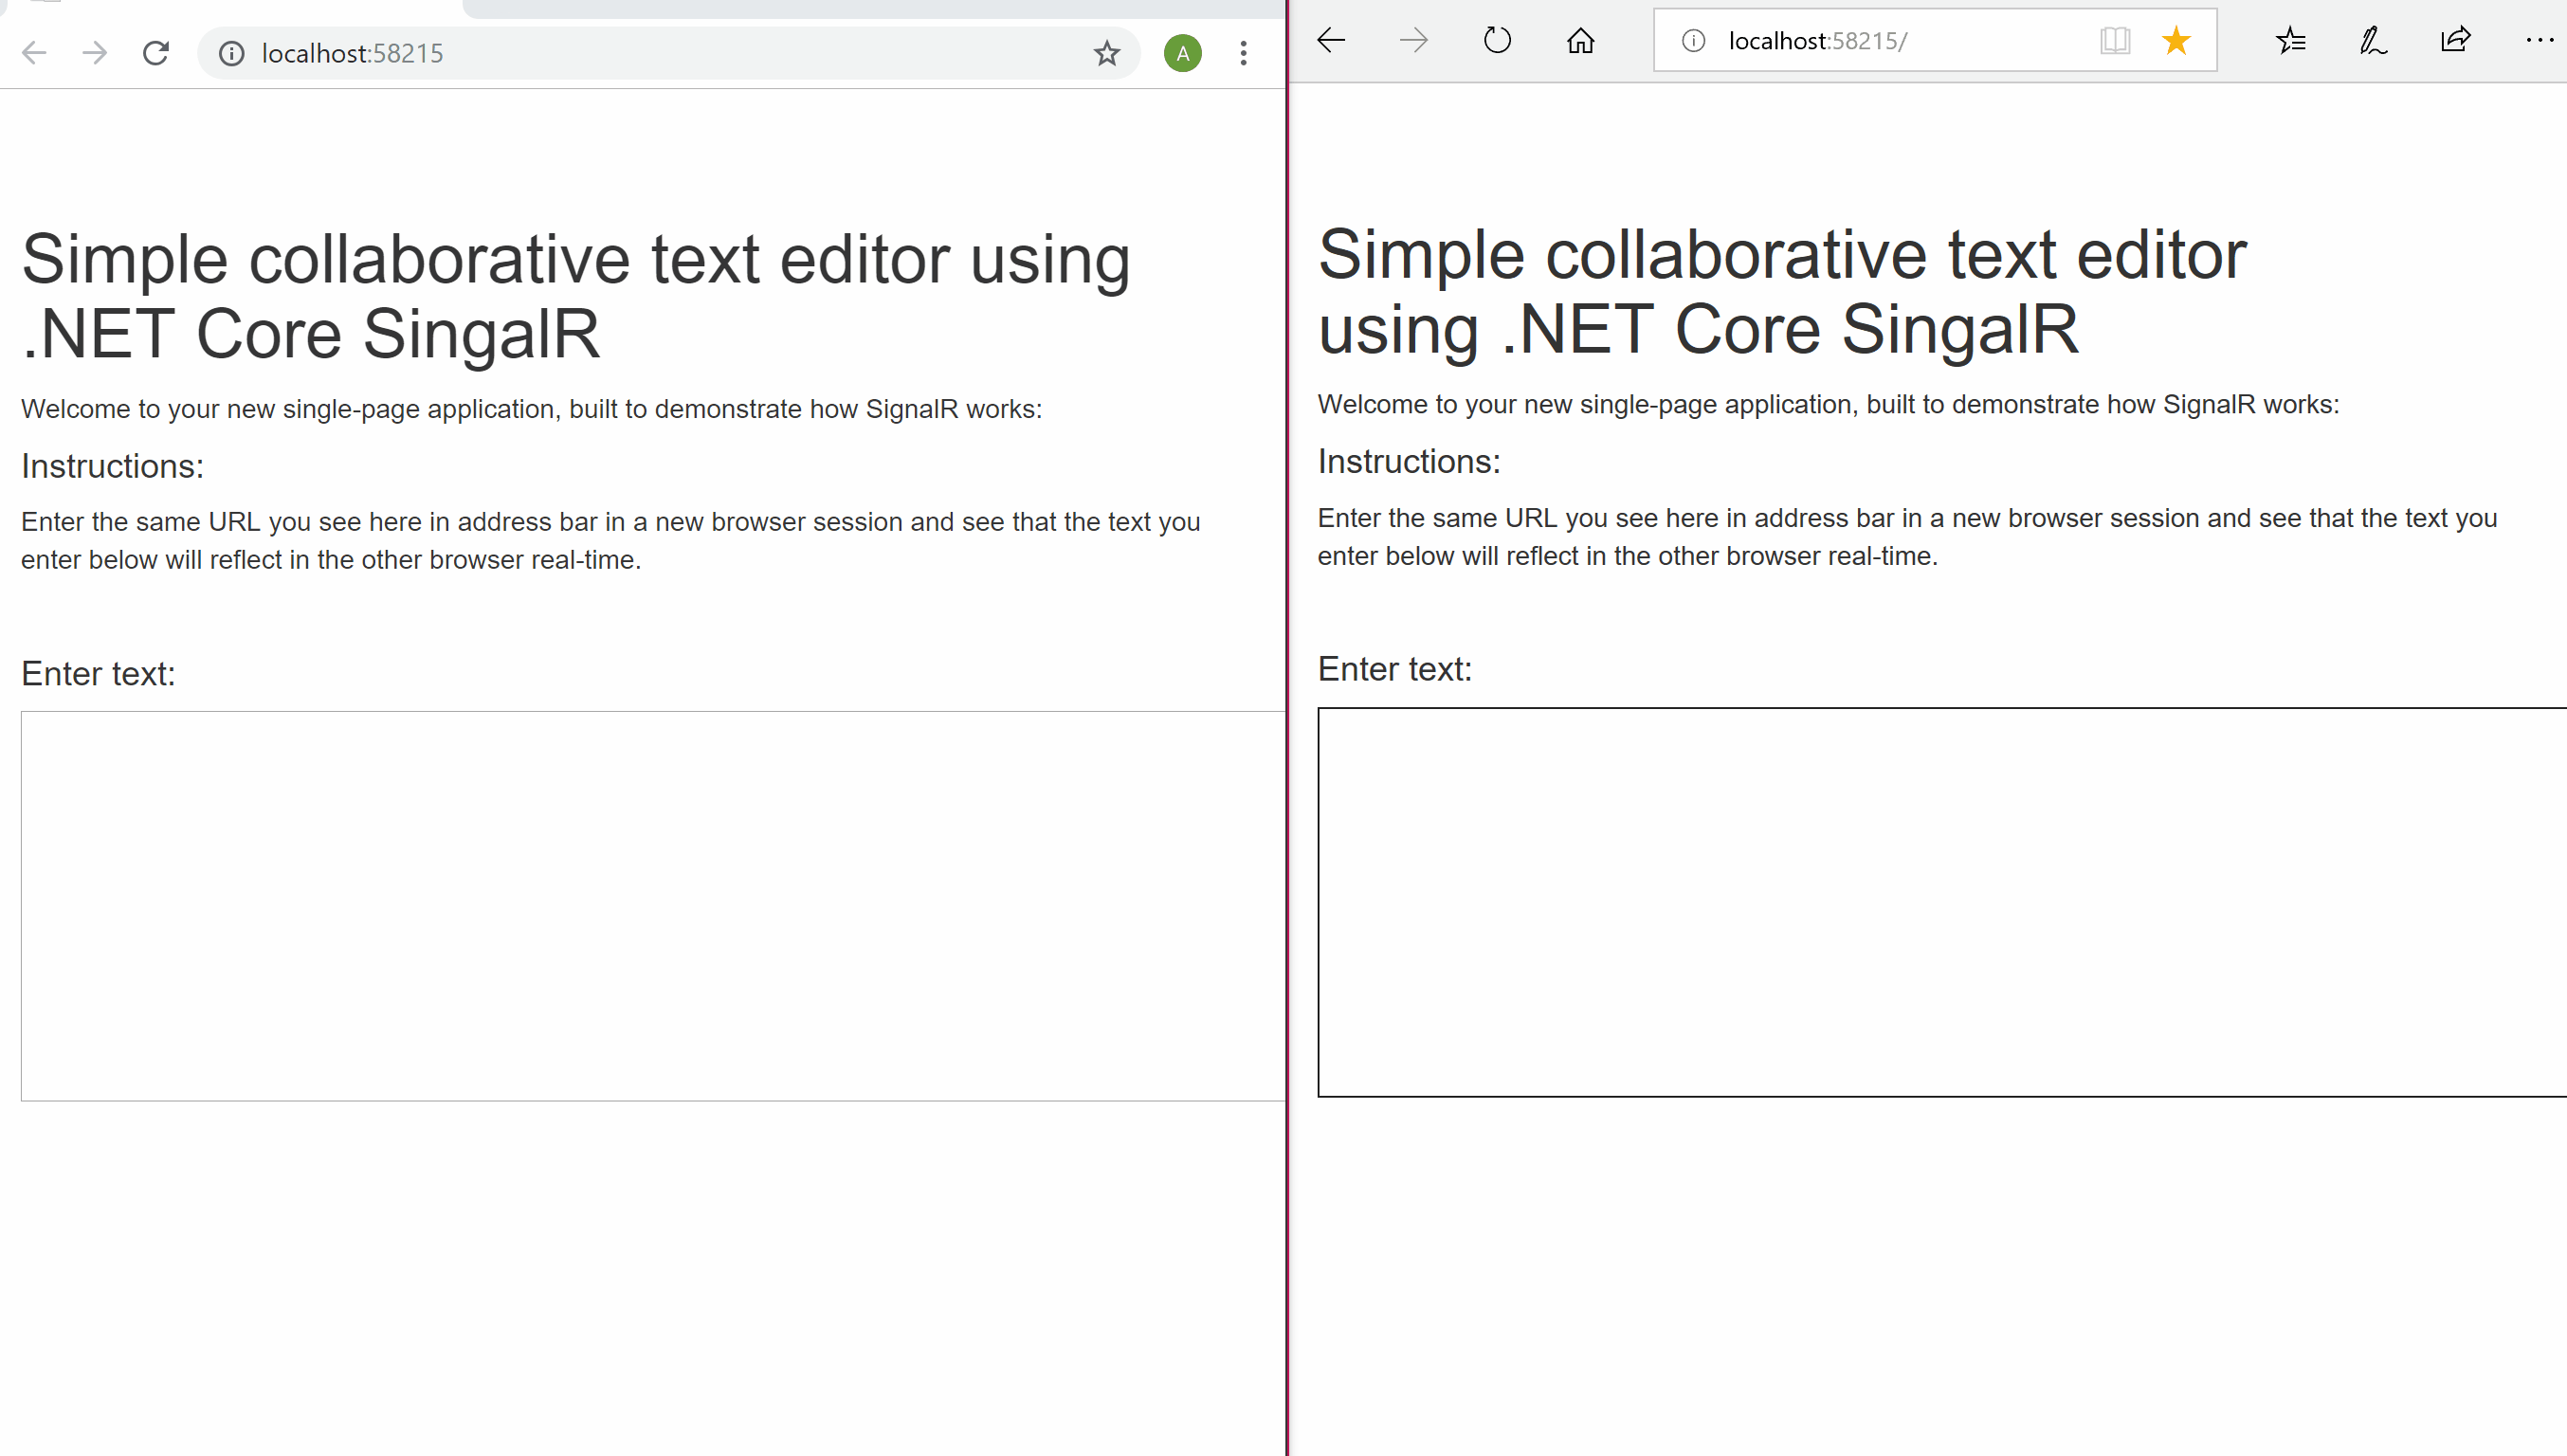Image resolution: width=2567 pixels, height=1456 pixels.
Task: Click Edge's back arrow button
Action: click(1331, 40)
